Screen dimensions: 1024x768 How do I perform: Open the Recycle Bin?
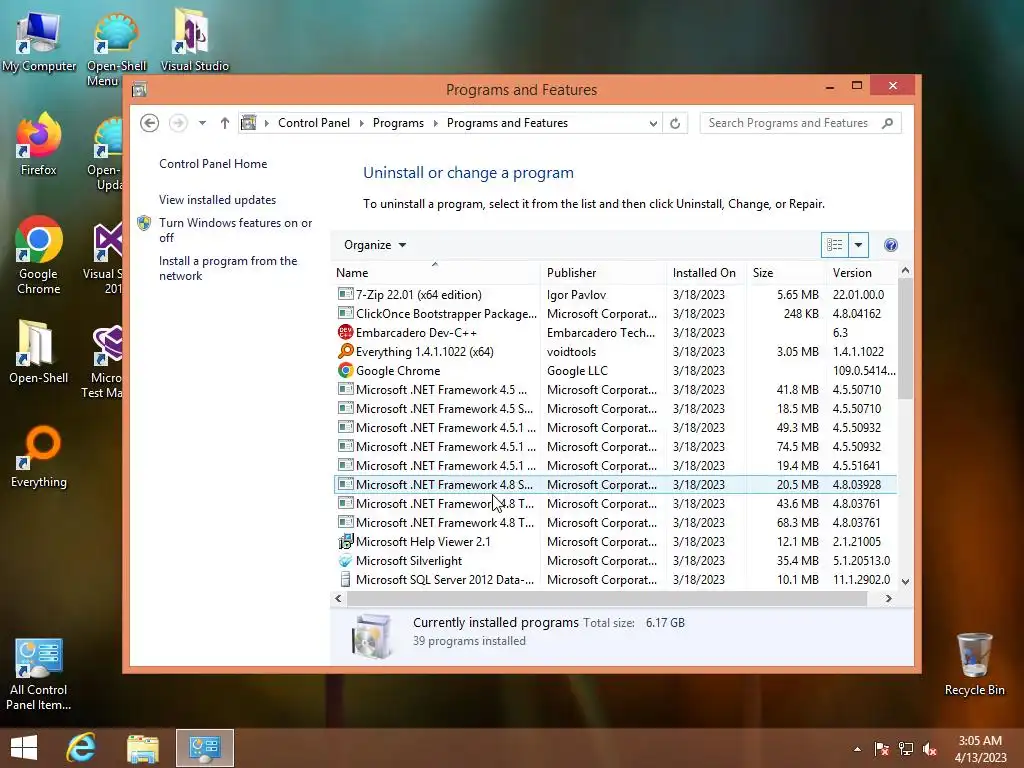pos(974,665)
